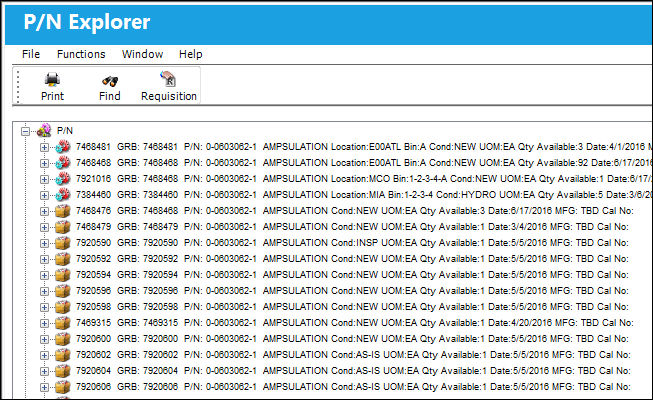The height and width of the screenshot is (400, 653).
Task: Select row text 7468468 with Qty Available:92
Action: coord(364,163)
